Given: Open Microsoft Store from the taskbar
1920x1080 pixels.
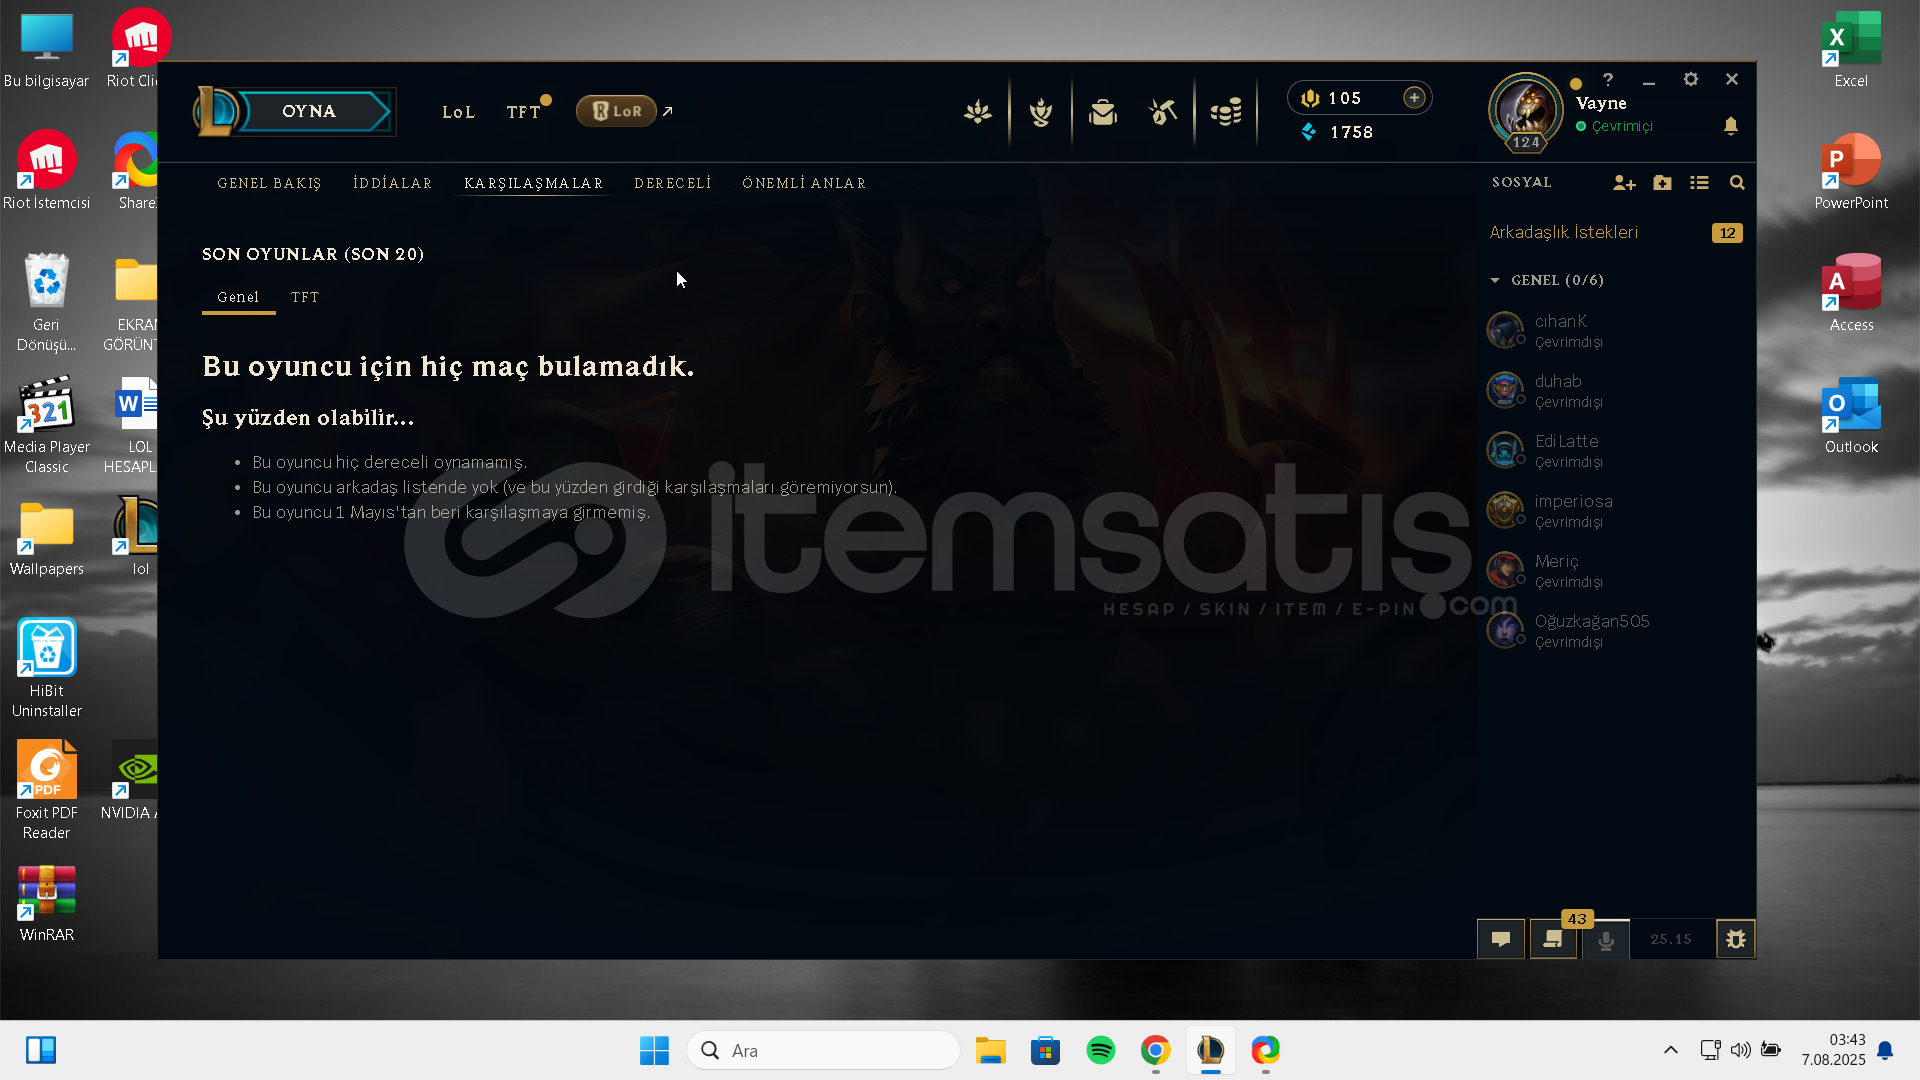Looking at the screenshot, I should click(1045, 1050).
